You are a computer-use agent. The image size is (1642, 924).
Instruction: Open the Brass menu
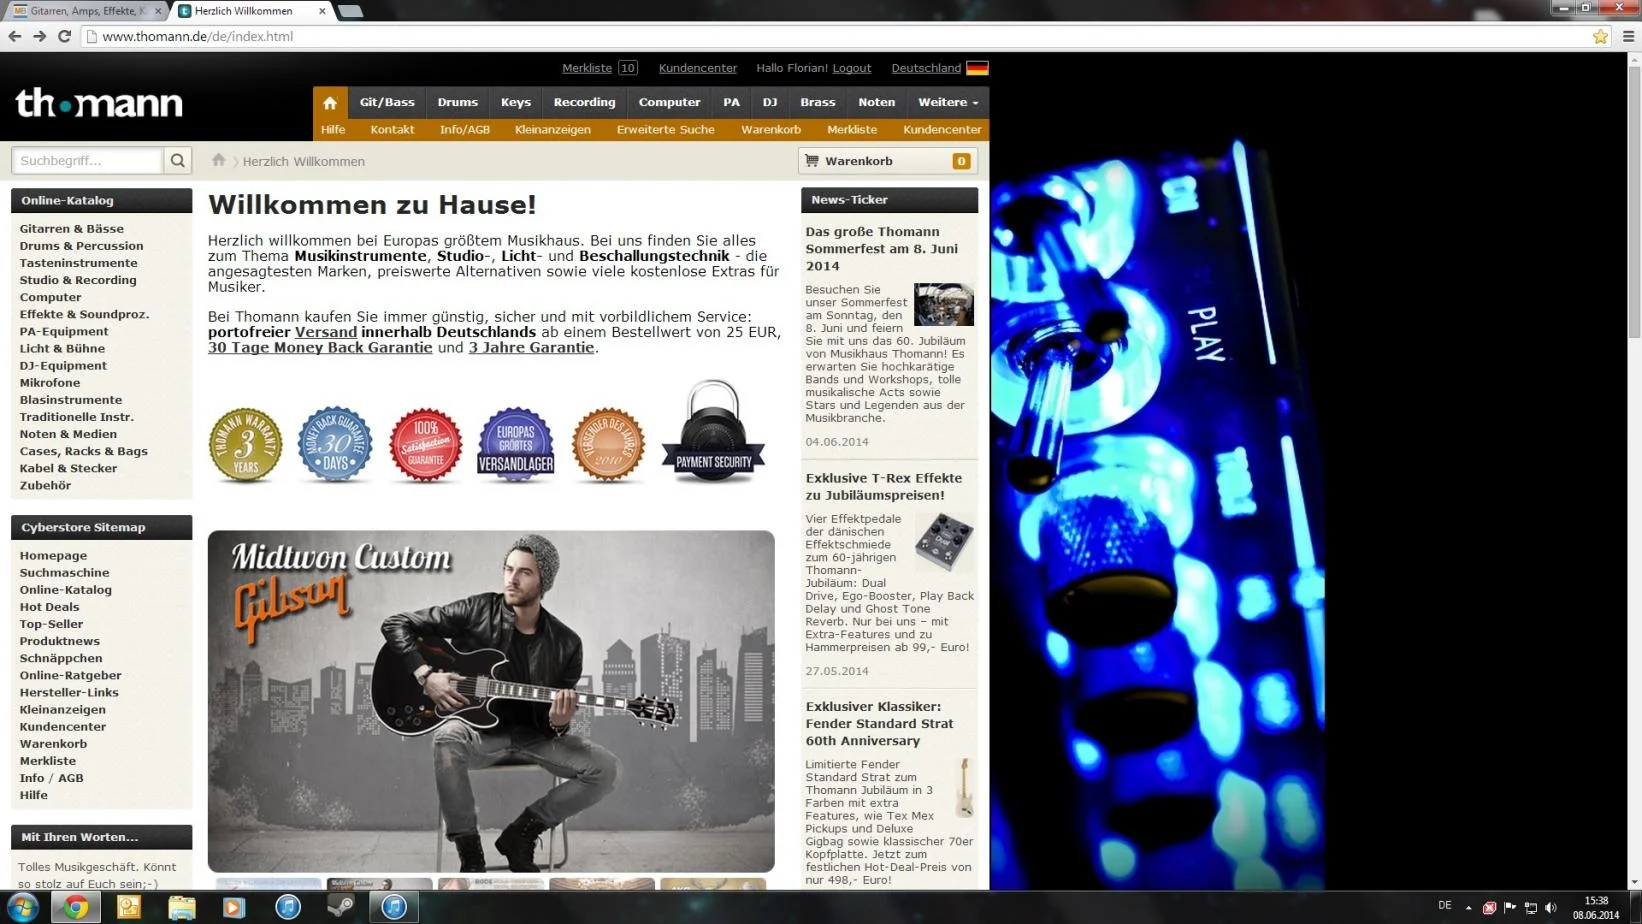[817, 102]
